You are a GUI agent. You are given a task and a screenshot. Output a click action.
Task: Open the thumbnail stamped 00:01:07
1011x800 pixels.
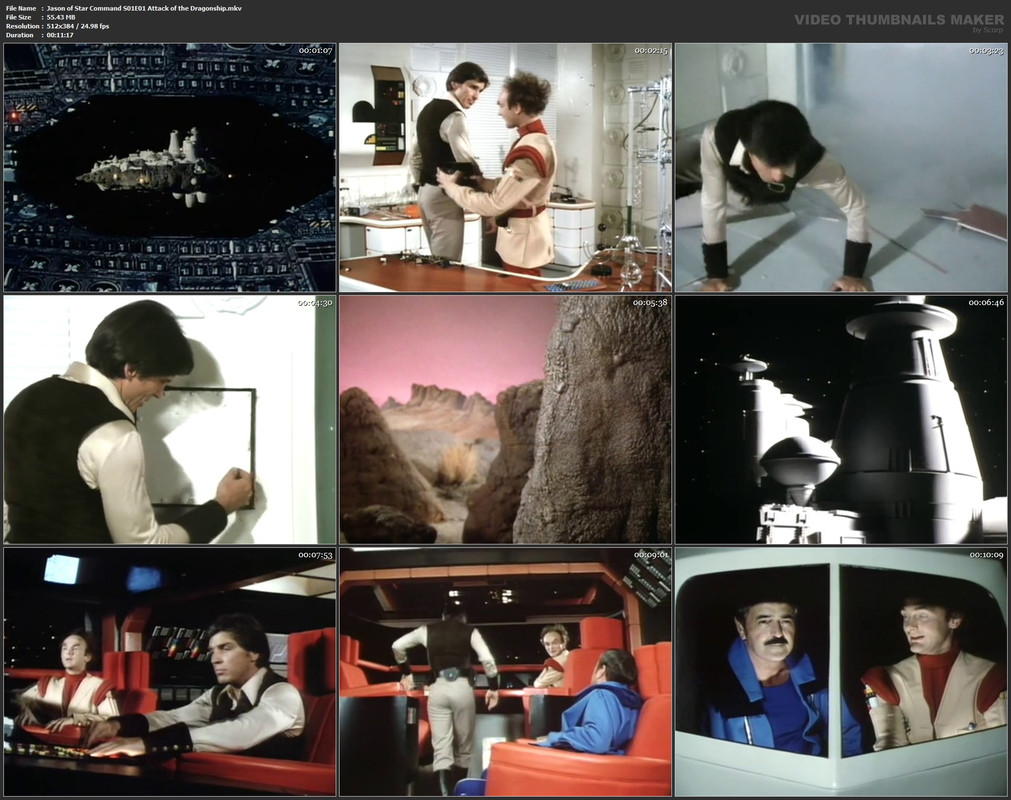(x=170, y=168)
